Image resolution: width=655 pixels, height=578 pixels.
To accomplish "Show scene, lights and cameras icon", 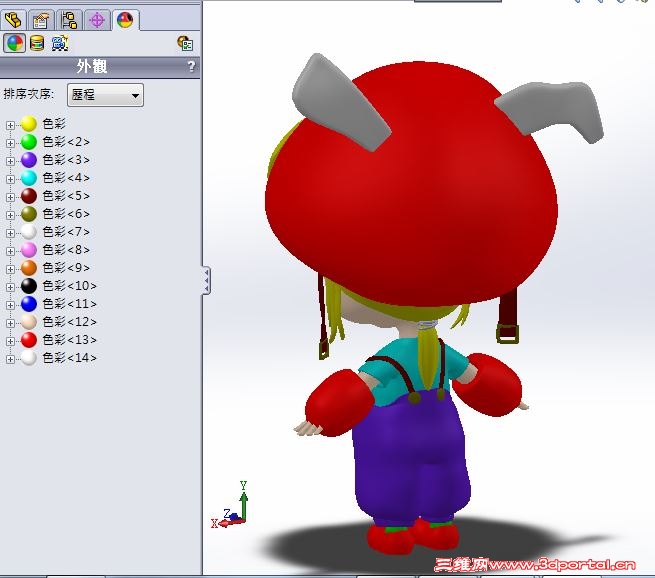I will click(x=60, y=43).
